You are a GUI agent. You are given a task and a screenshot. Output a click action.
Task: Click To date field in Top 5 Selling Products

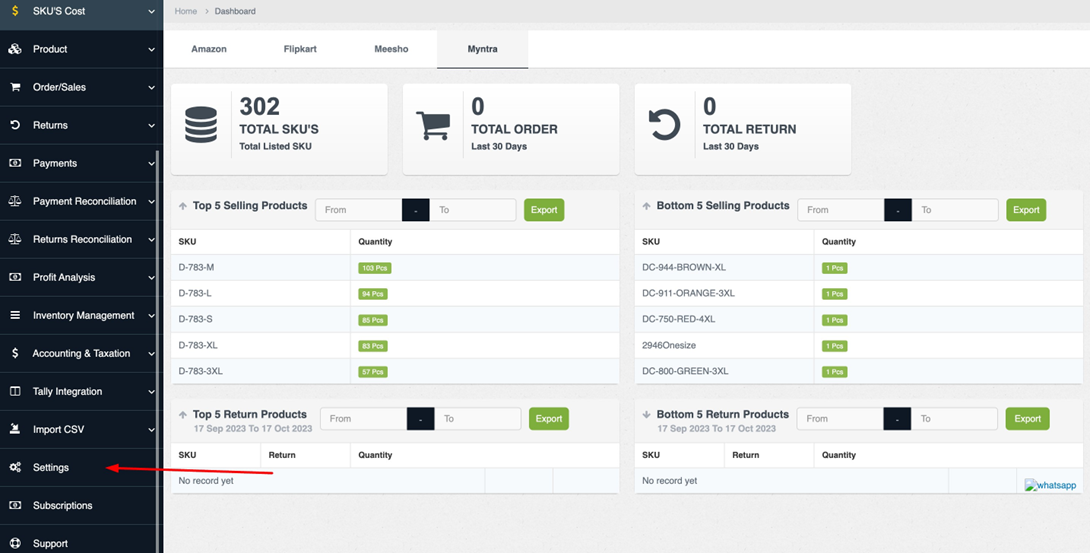click(x=473, y=210)
